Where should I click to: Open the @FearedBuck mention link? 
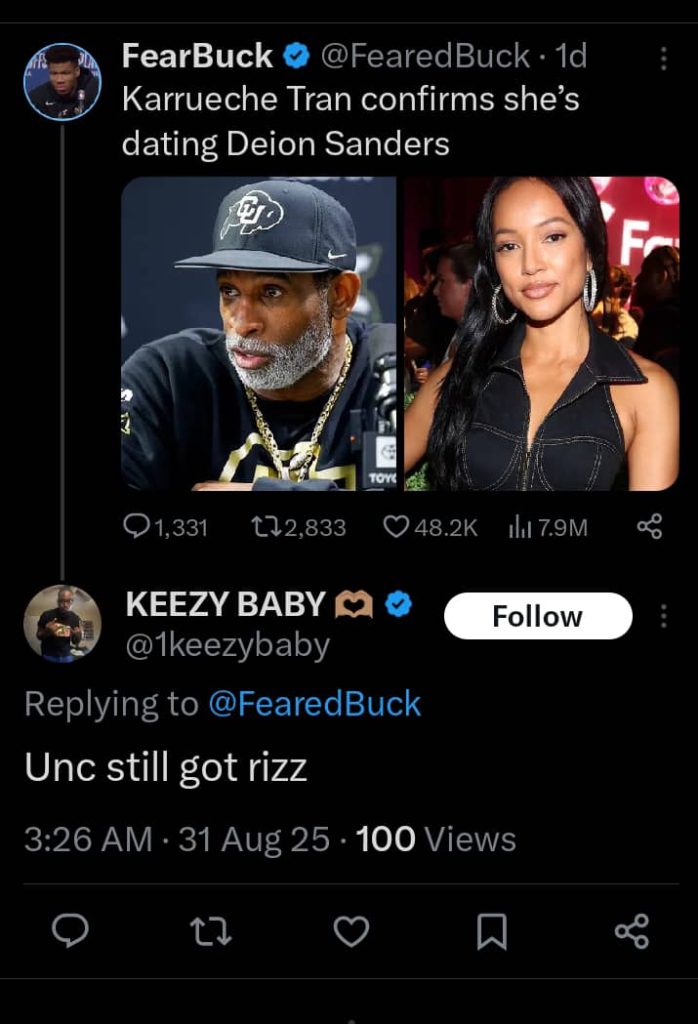coord(320,704)
